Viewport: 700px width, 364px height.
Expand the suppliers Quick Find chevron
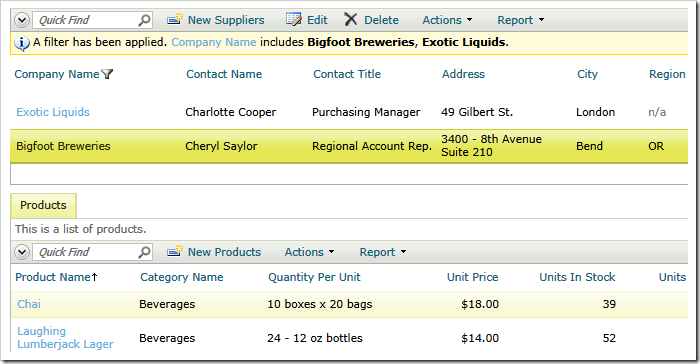tap(22, 20)
